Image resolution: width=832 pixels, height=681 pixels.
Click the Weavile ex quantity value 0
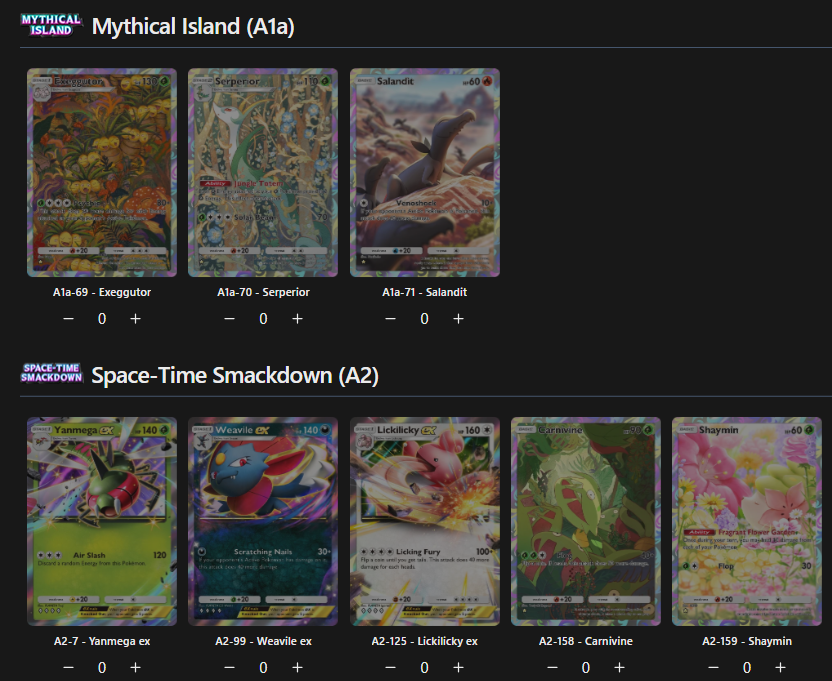point(263,667)
